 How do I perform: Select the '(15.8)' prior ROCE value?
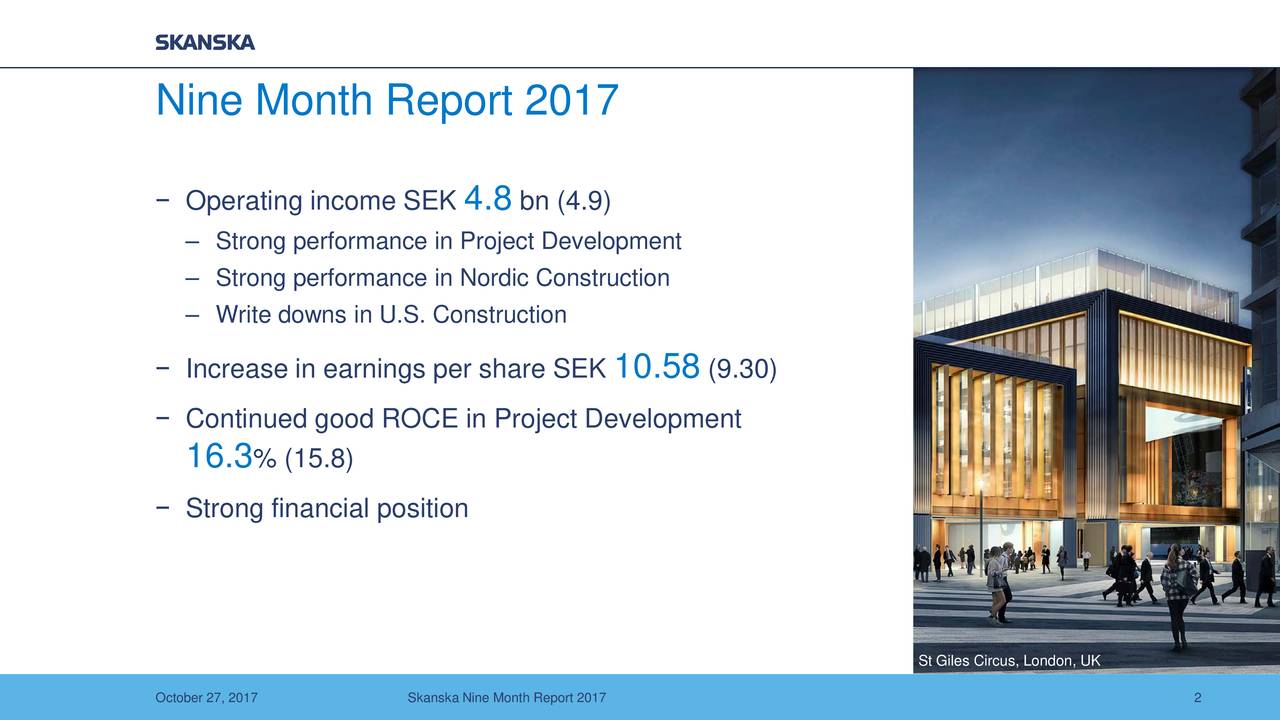[x=319, y=459]
